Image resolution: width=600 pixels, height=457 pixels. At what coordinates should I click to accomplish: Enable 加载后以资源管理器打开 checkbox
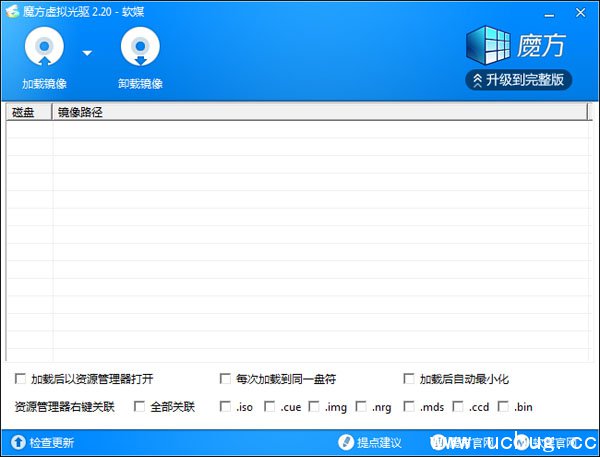pos(21,379)
